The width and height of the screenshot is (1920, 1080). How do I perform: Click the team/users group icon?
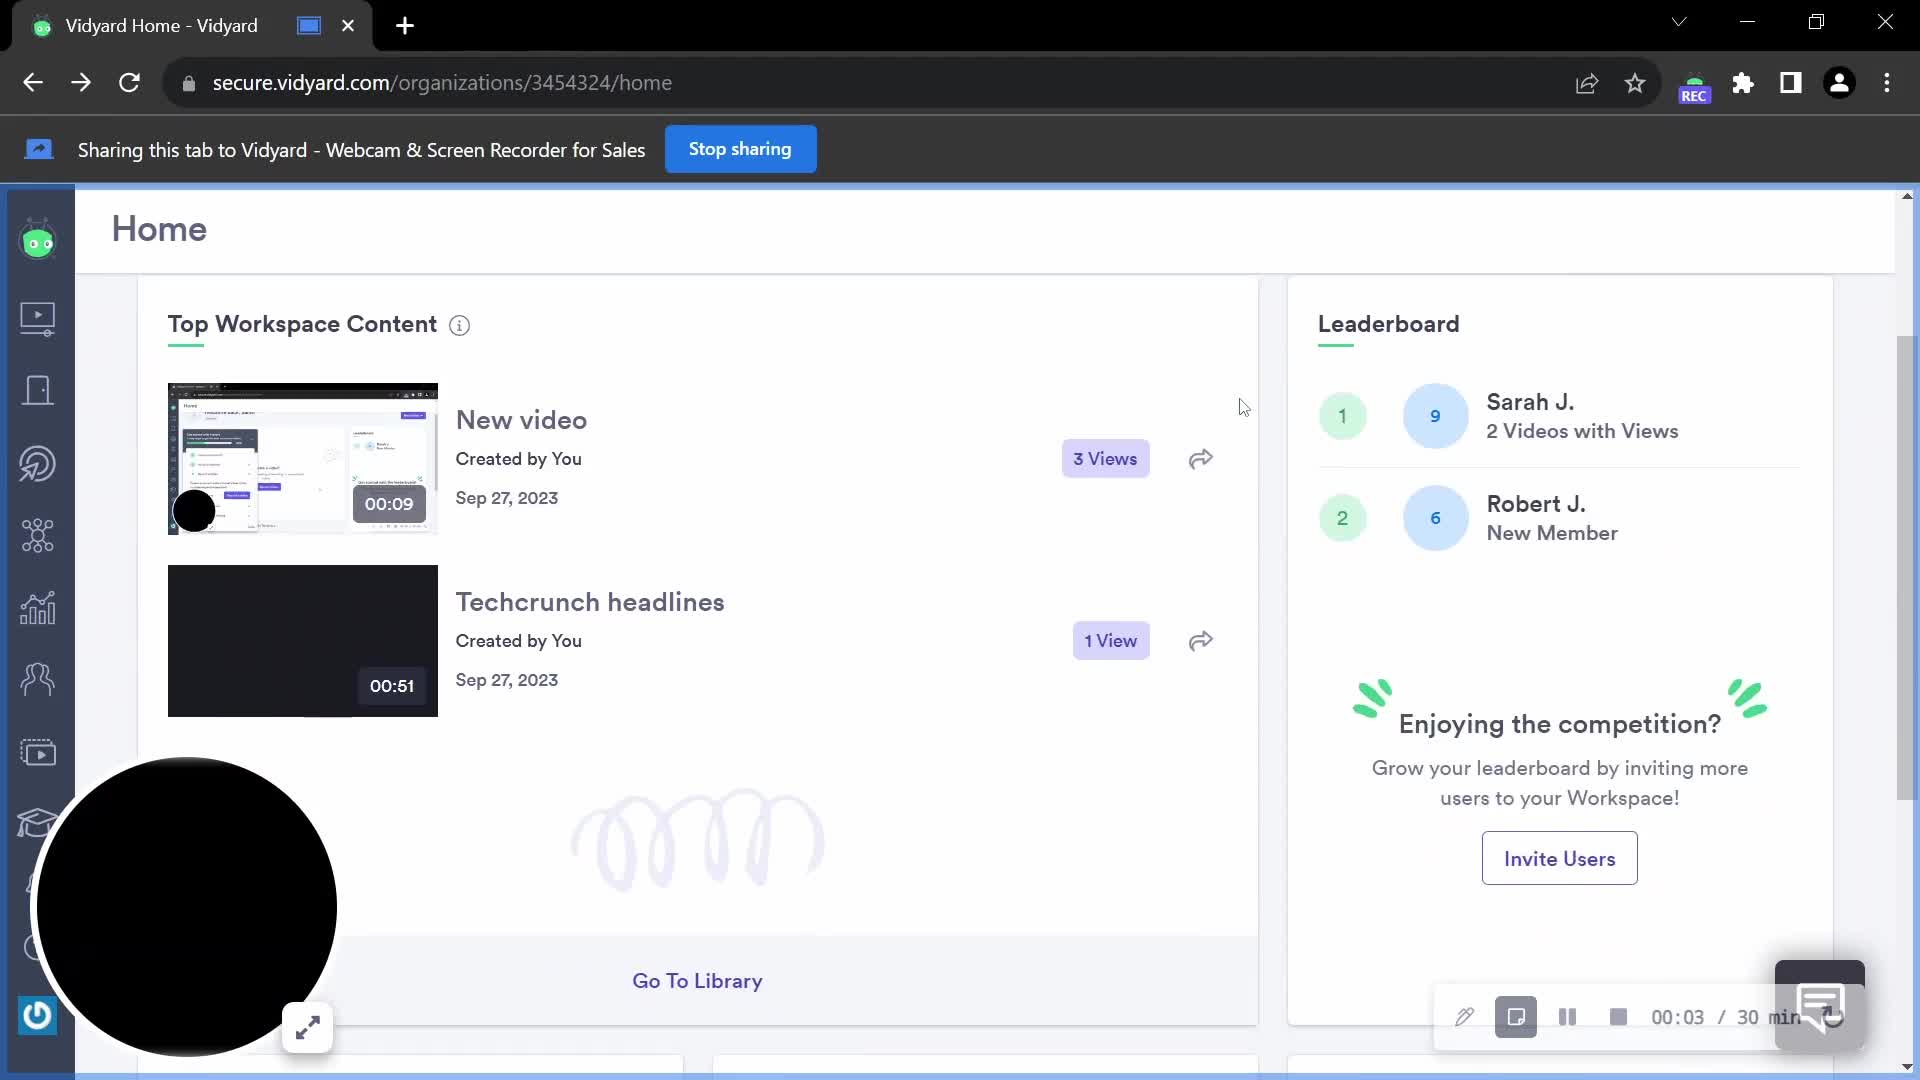pos(37,680)
